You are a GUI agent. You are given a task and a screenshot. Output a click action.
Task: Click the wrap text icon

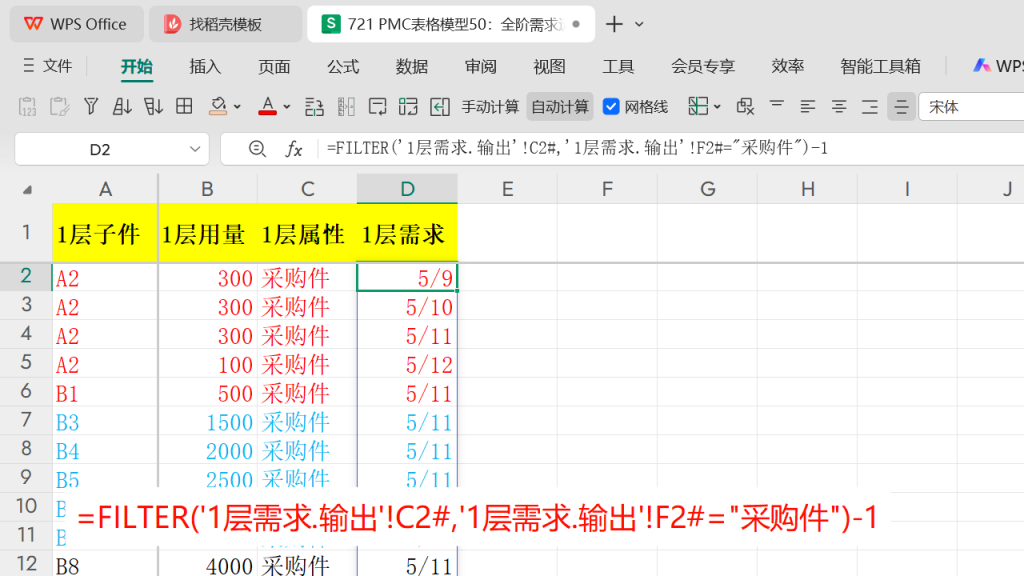tap(377, 106)
